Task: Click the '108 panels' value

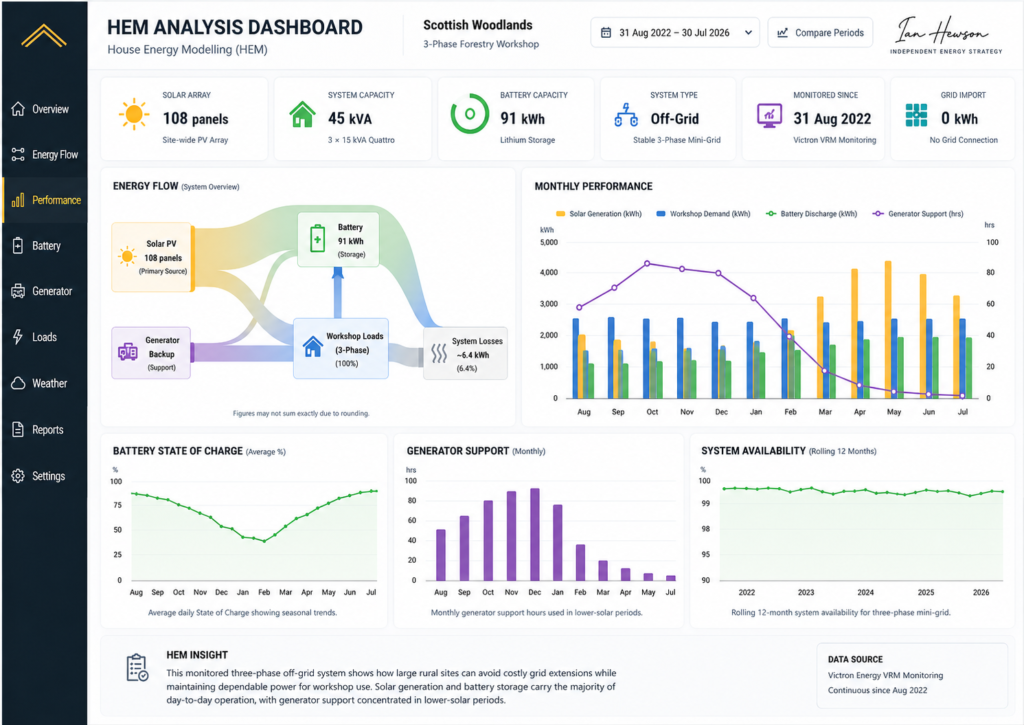Action: click(x=195, y=118)
